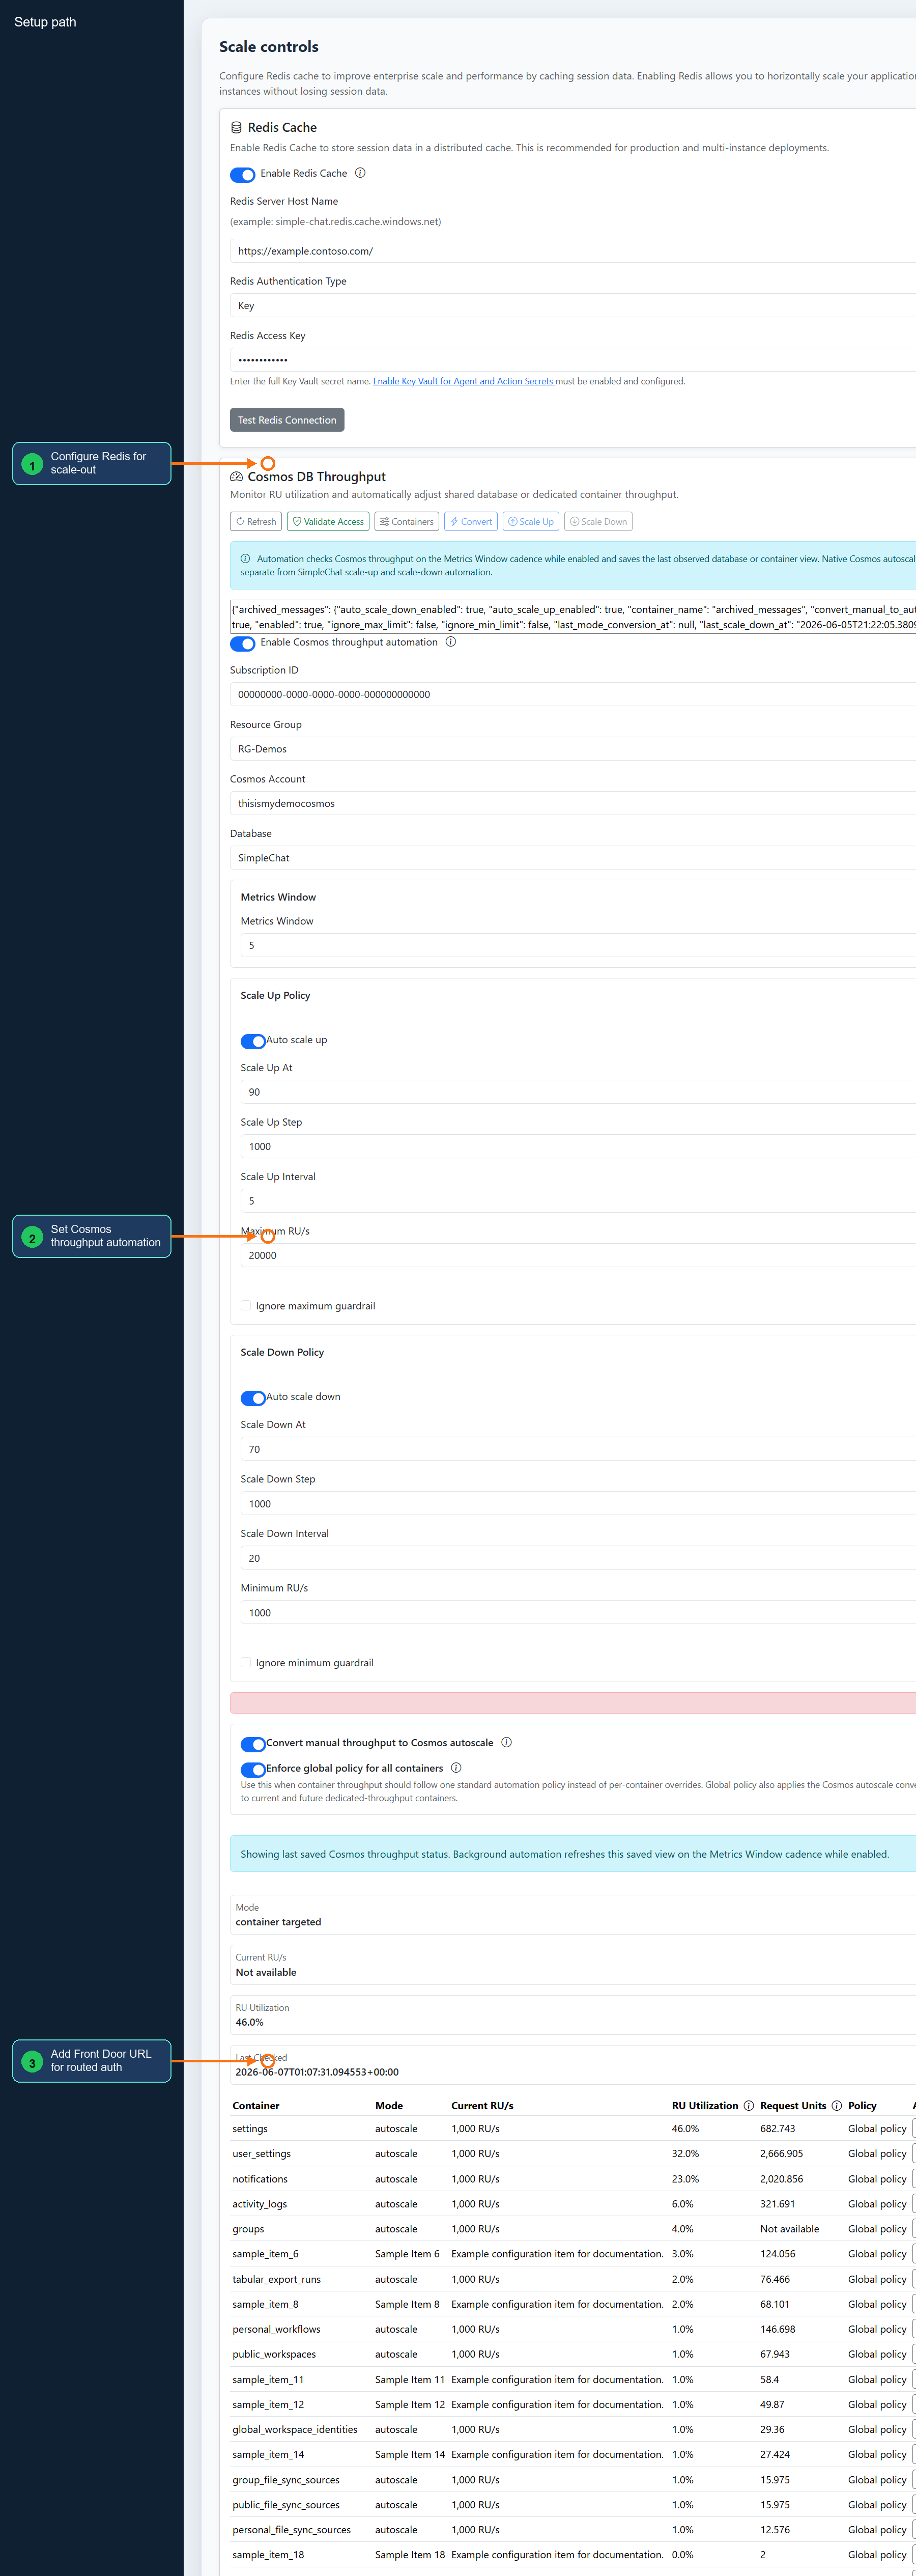This screenshot has width=916, height=2576.
Task: Click Scale Down At field
Action: [x=578, y=1449]
